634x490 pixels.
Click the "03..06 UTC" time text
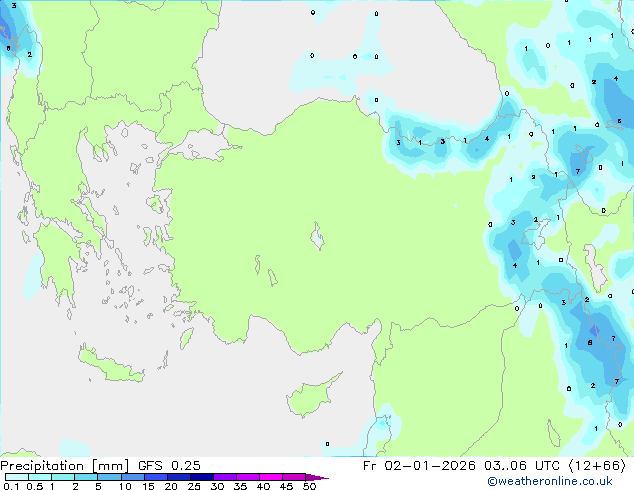point(522,466)
